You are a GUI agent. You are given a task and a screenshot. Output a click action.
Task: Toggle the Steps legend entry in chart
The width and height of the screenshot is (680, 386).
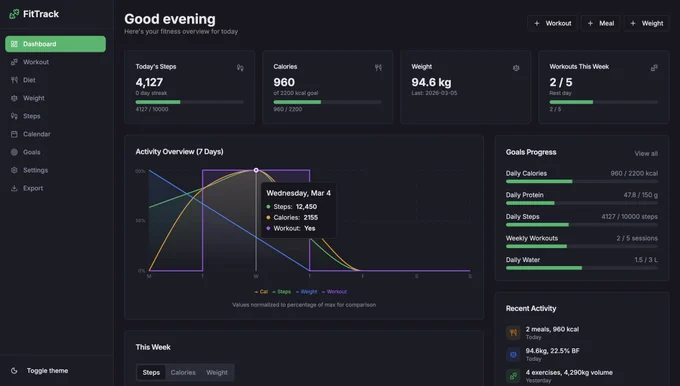282,292
